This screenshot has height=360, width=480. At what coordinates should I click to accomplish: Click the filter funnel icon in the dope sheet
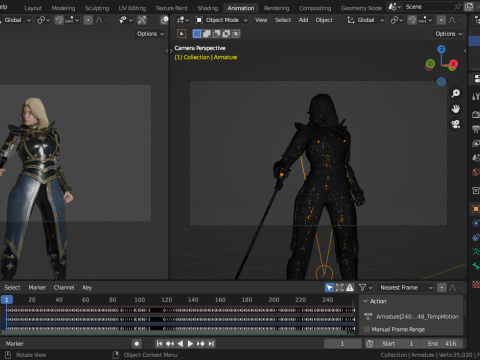click(x=363, y=287)
